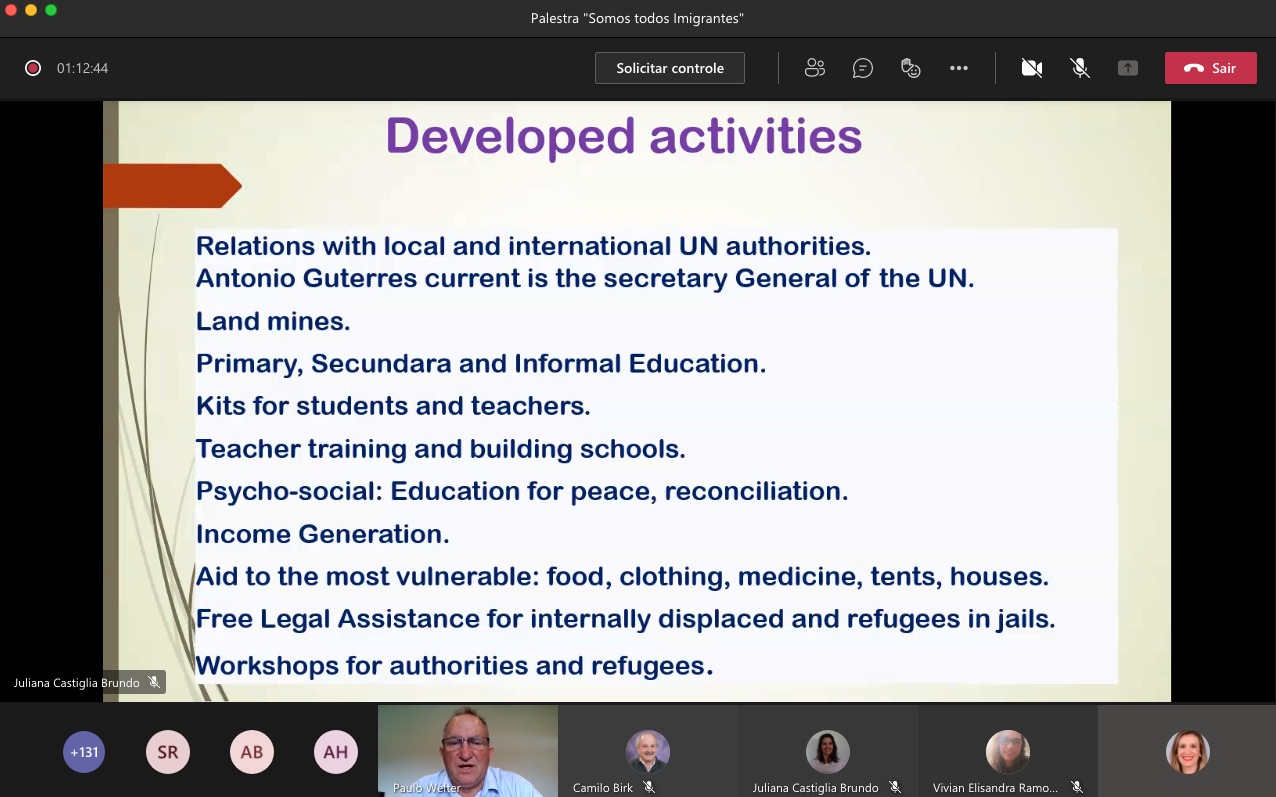Click Solicitar controle button
The height and width of the screenshot is (797, 1276).
coord(670,68)
